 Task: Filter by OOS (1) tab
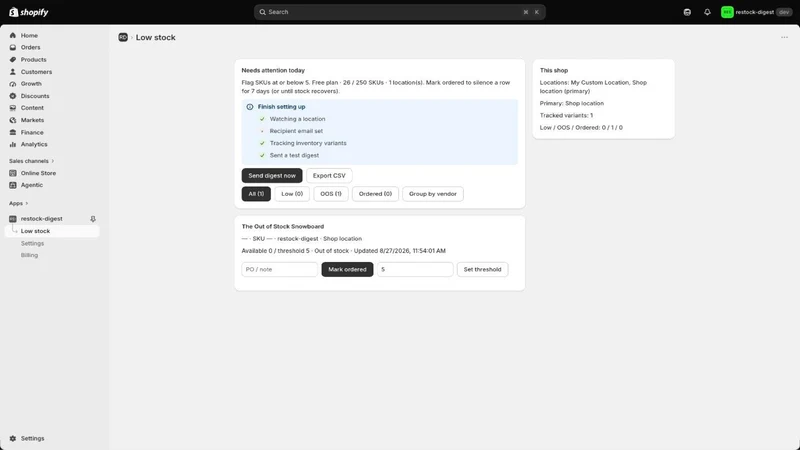pyautogui.click(x=331, y=194)
